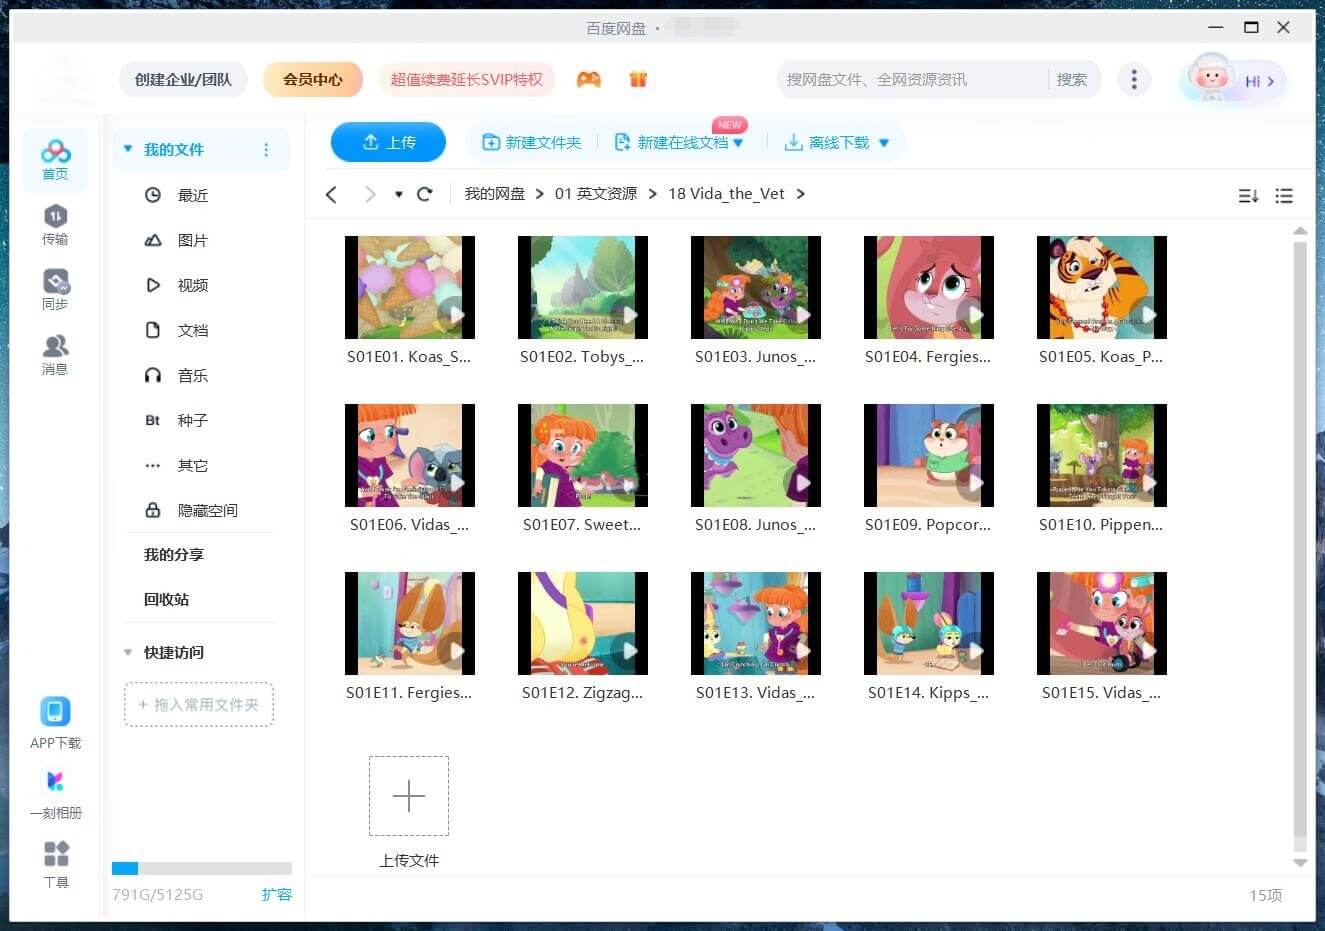Open the S01E05 tiger video thumbnail
The width and height of the screenshot is (1325, 931).
click(1101, 288)
